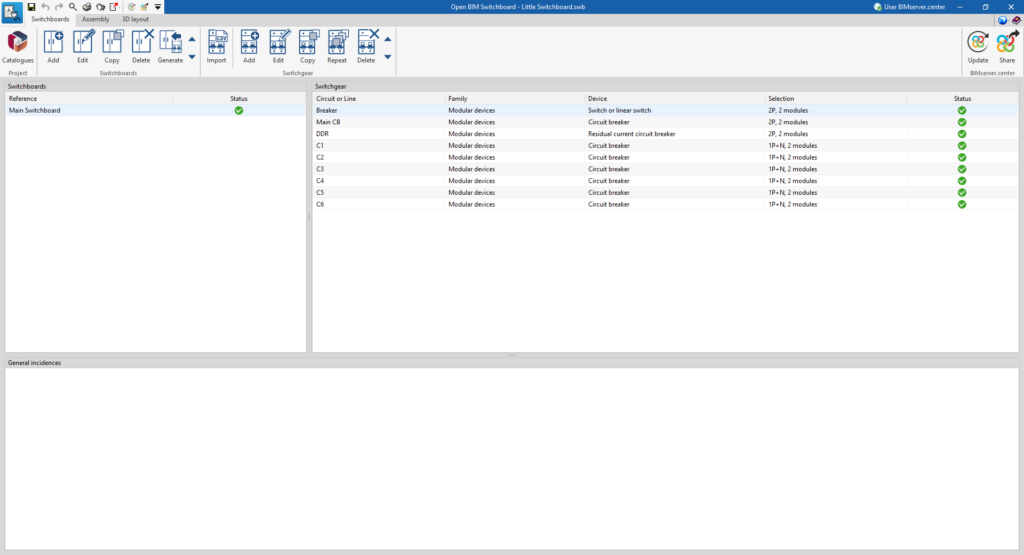
Task: Select the Breaker circuit row
Action: click(x=665, y=110)
